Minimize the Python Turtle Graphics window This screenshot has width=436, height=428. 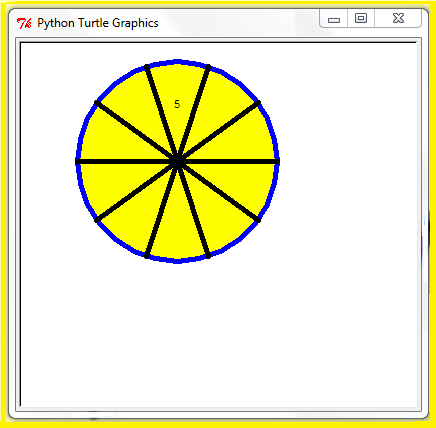[334, 19]
